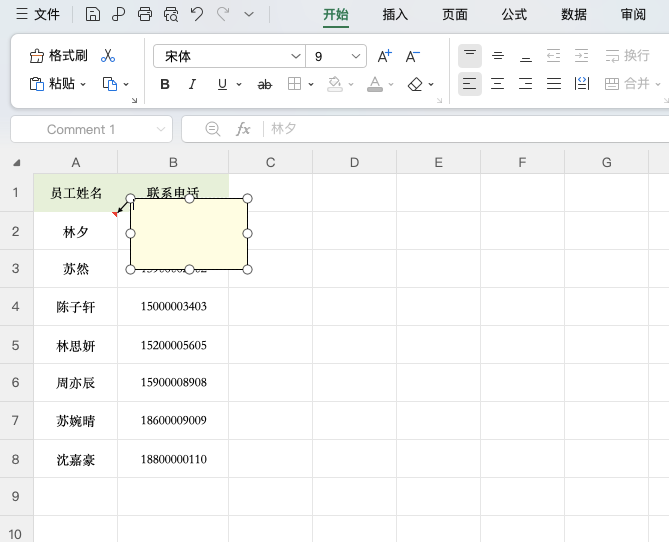Click the zoom magnifier icon in formula bar

(212, 129)
